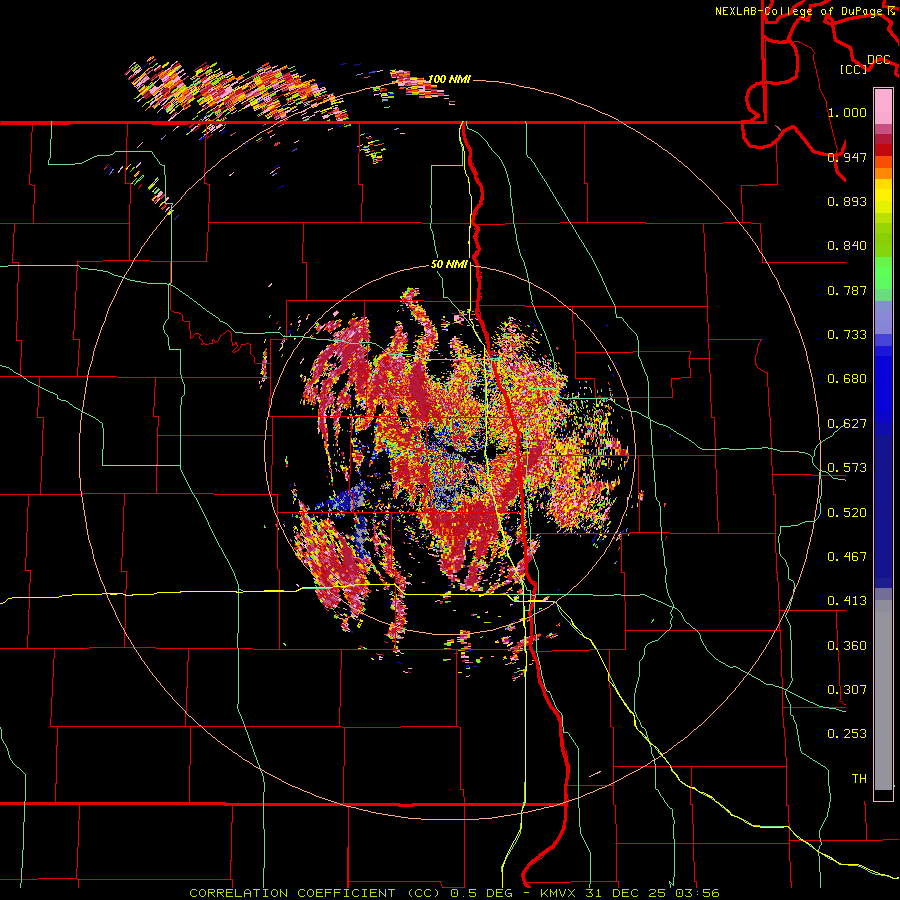Screen dimensions: 900x900
Task: Select the 0.520 value on the color scale
Action: tap(847, 513)
